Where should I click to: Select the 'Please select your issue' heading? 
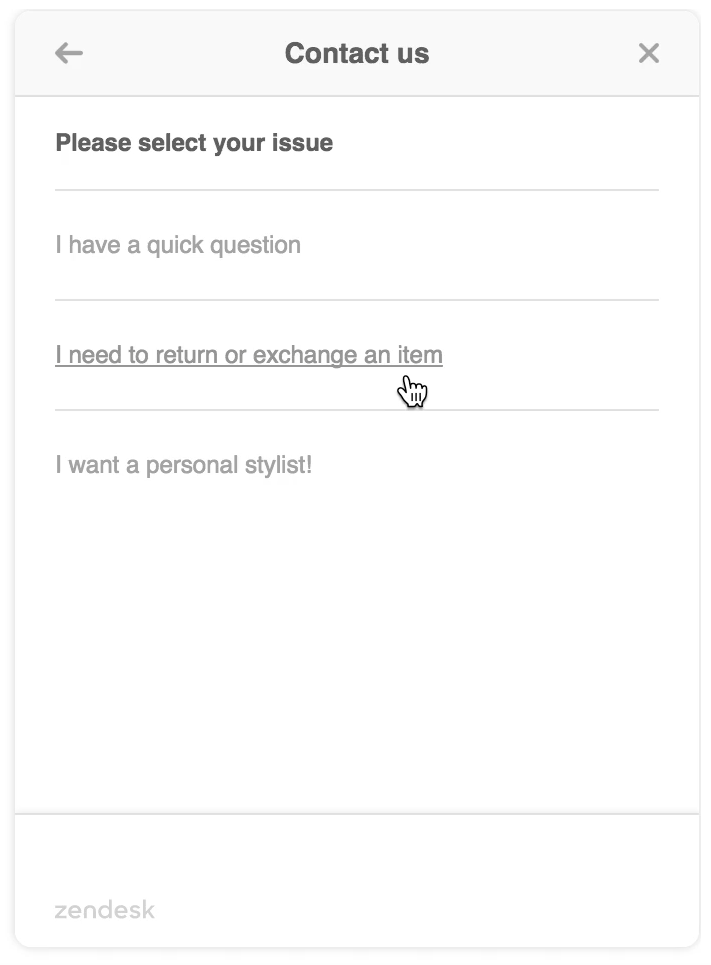(194, 142)
